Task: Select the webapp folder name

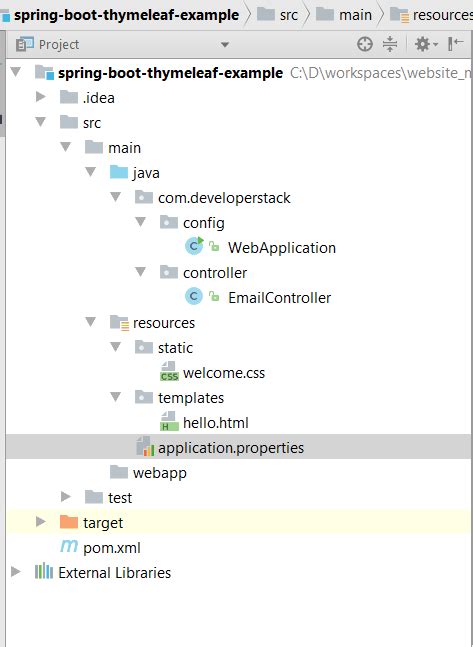Action: 160,473
